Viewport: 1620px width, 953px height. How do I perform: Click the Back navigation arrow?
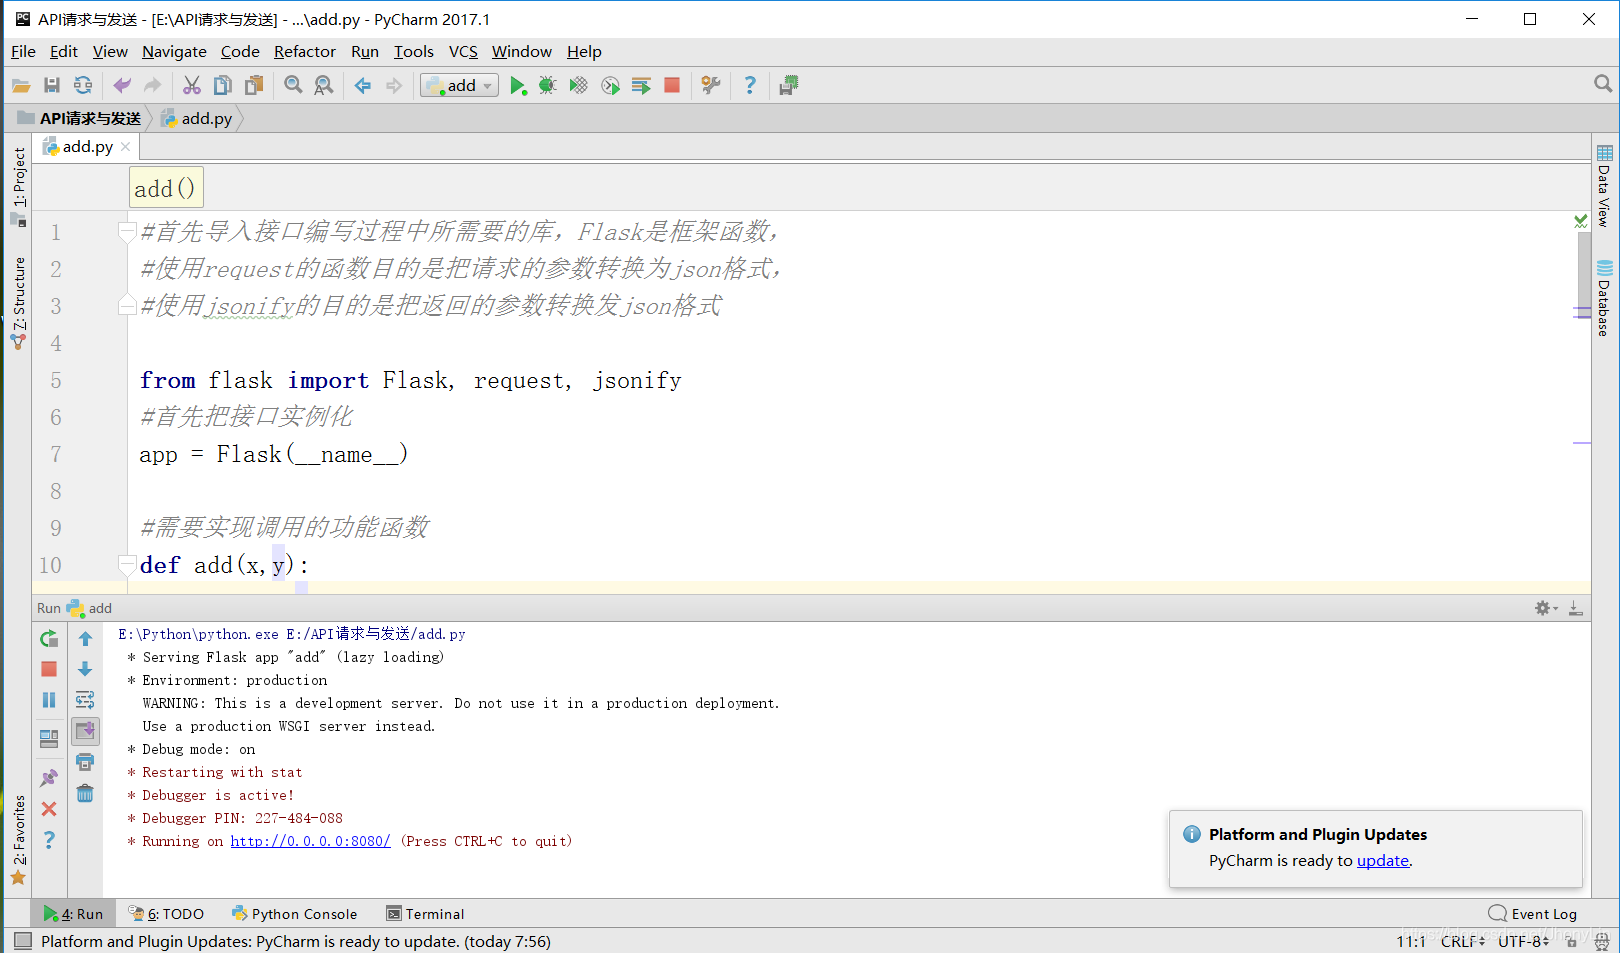(x=363, y=86)
